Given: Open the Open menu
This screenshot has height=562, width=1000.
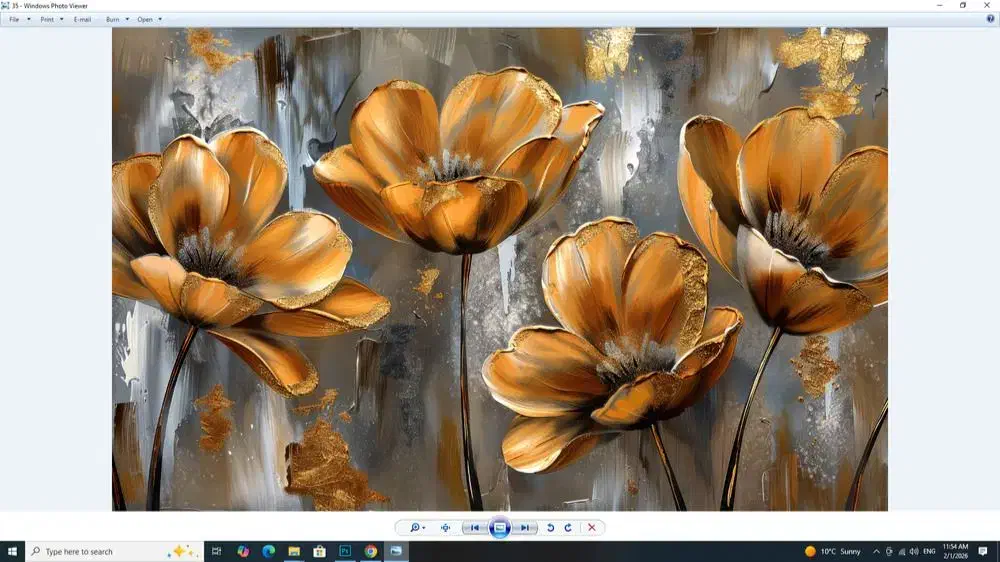Looking at the screenshot, I should tap(149, 19).
